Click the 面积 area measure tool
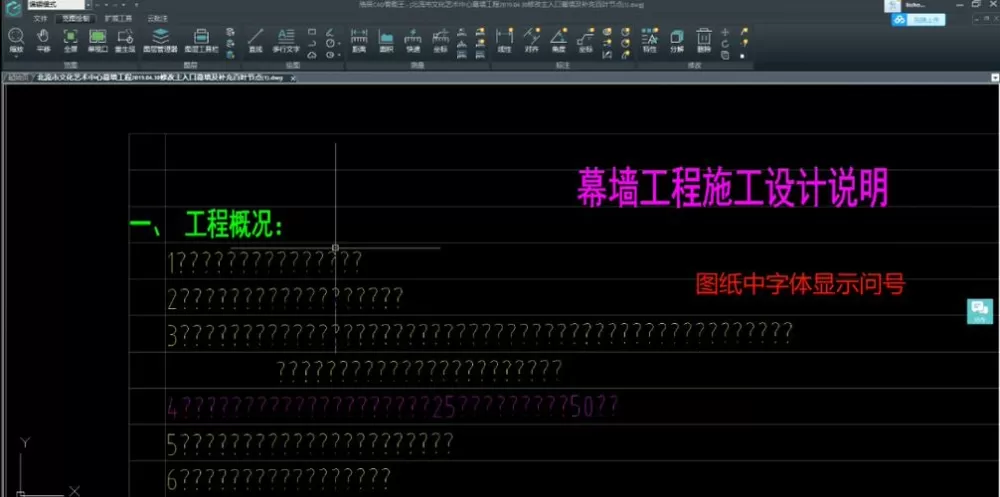 coord(386,40)
